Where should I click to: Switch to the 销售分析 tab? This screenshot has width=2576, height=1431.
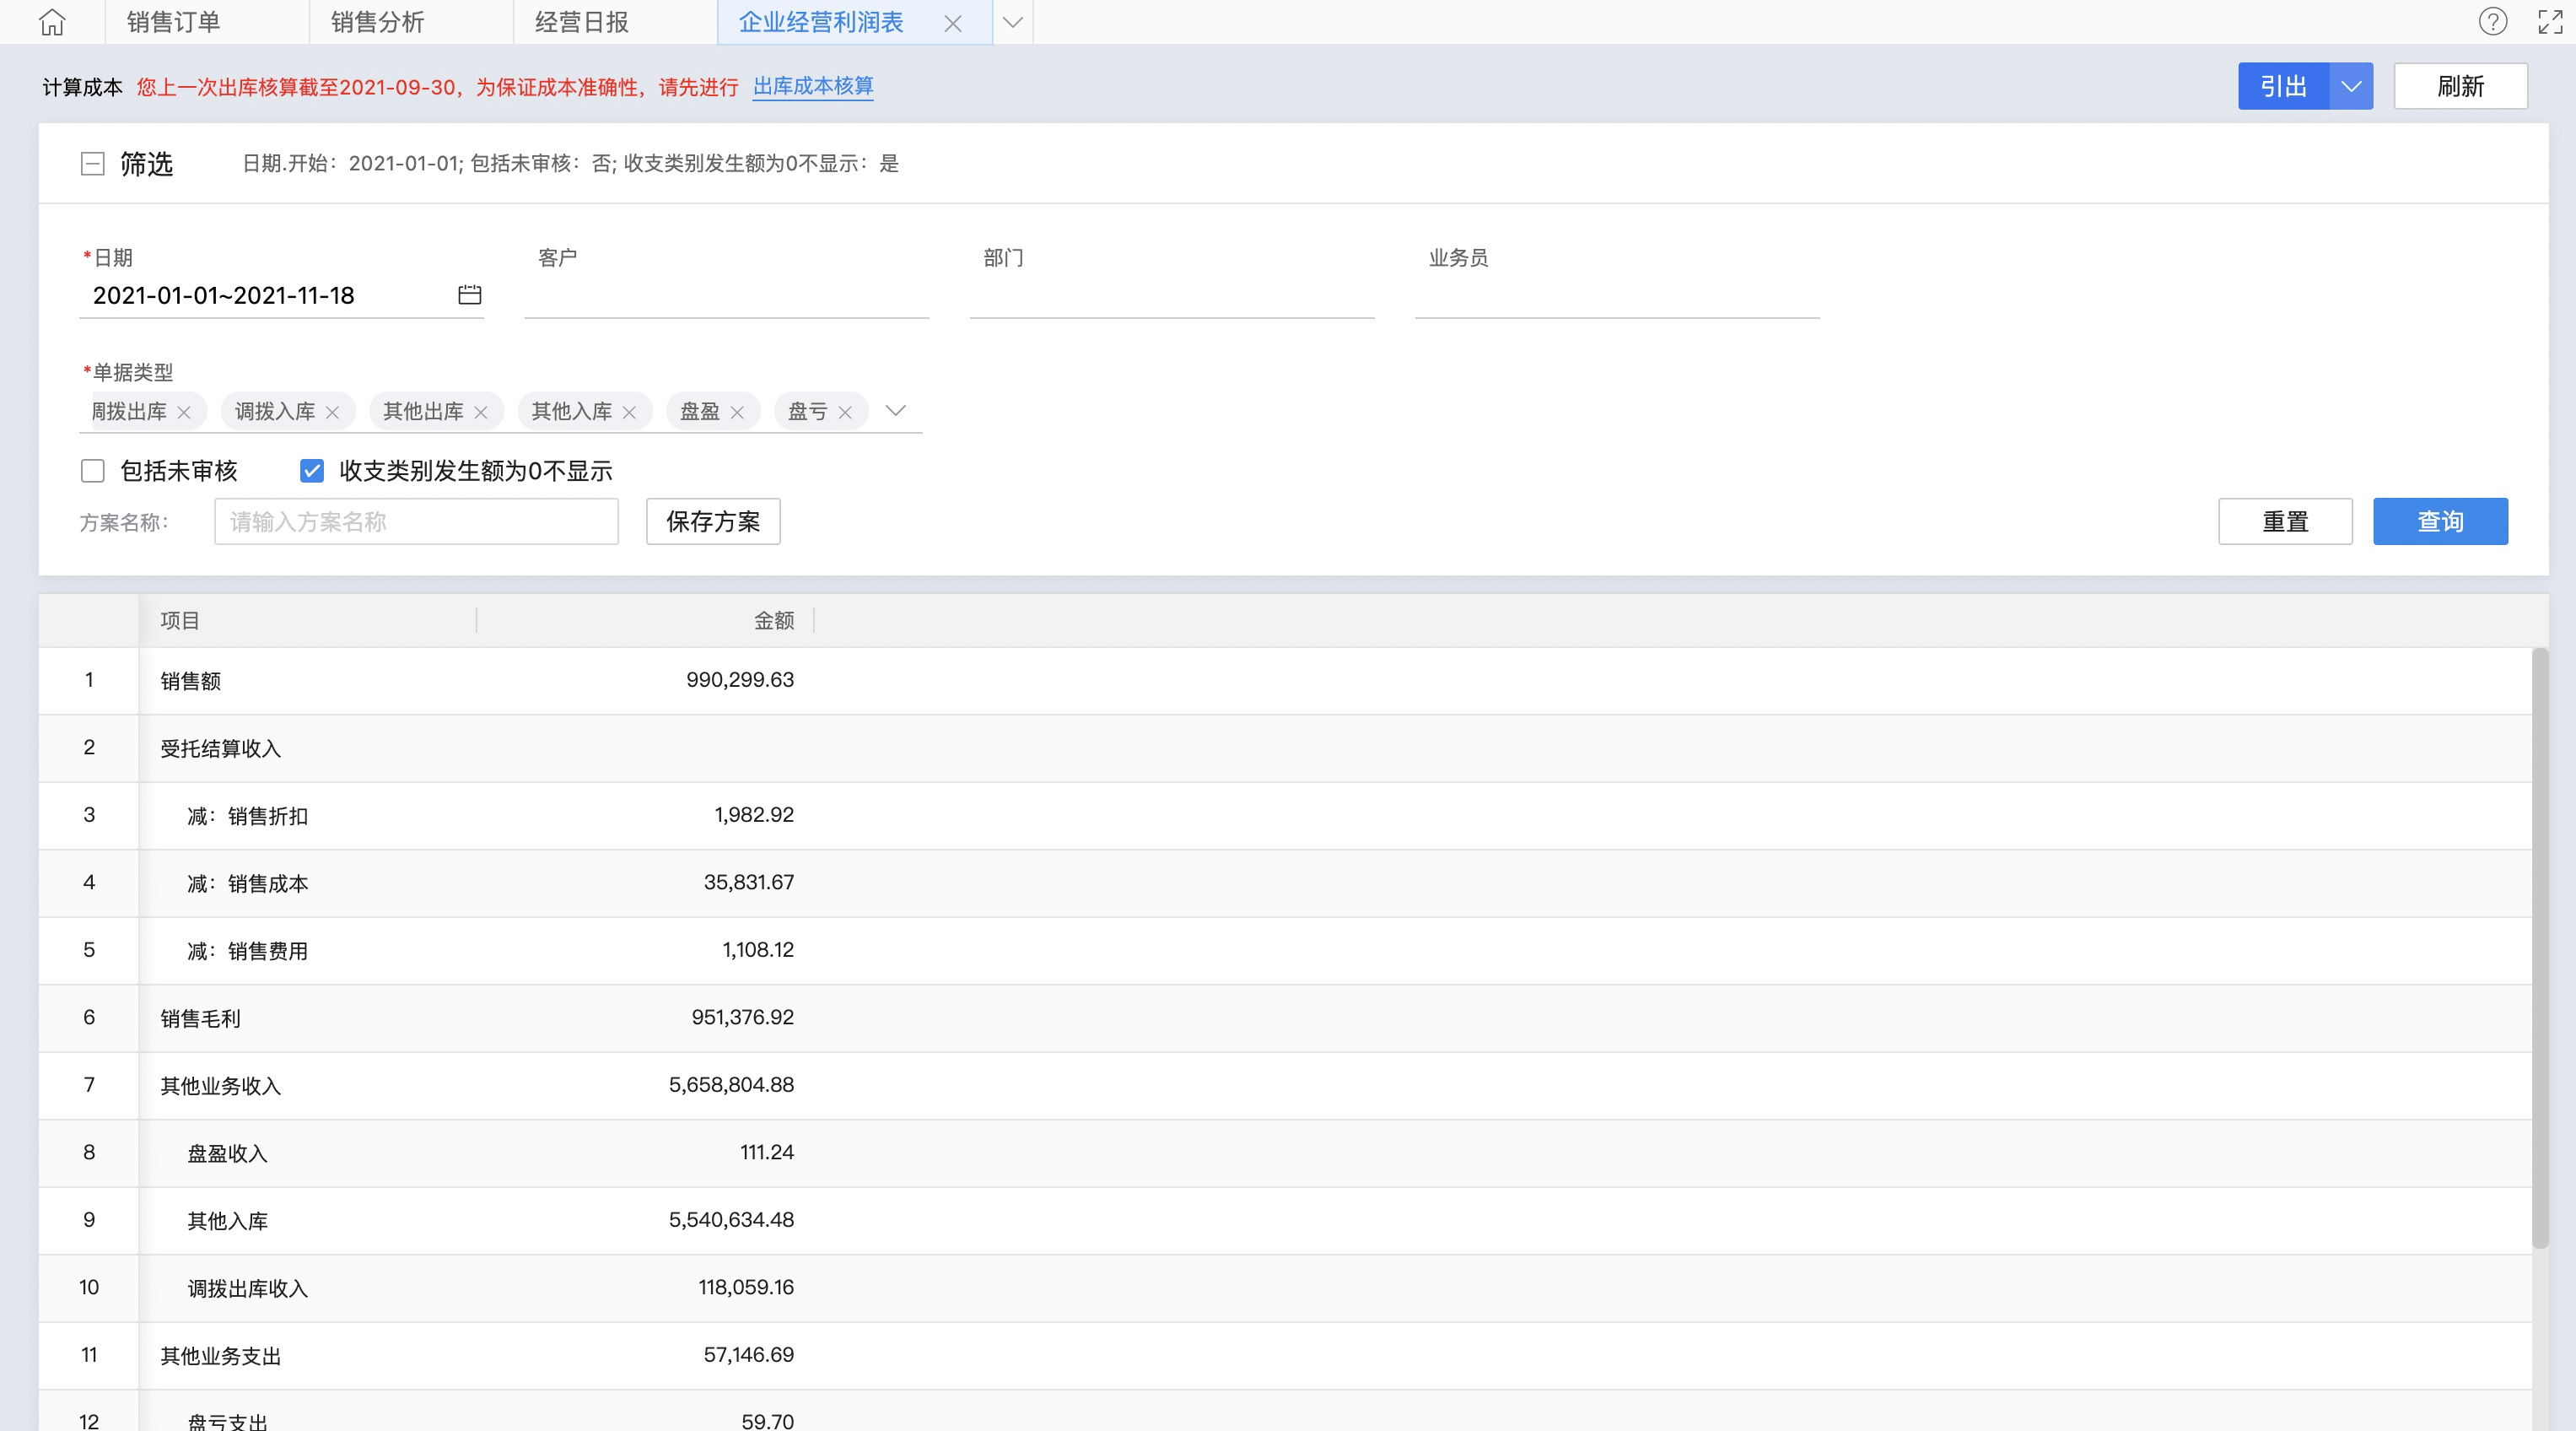point(378,22)
